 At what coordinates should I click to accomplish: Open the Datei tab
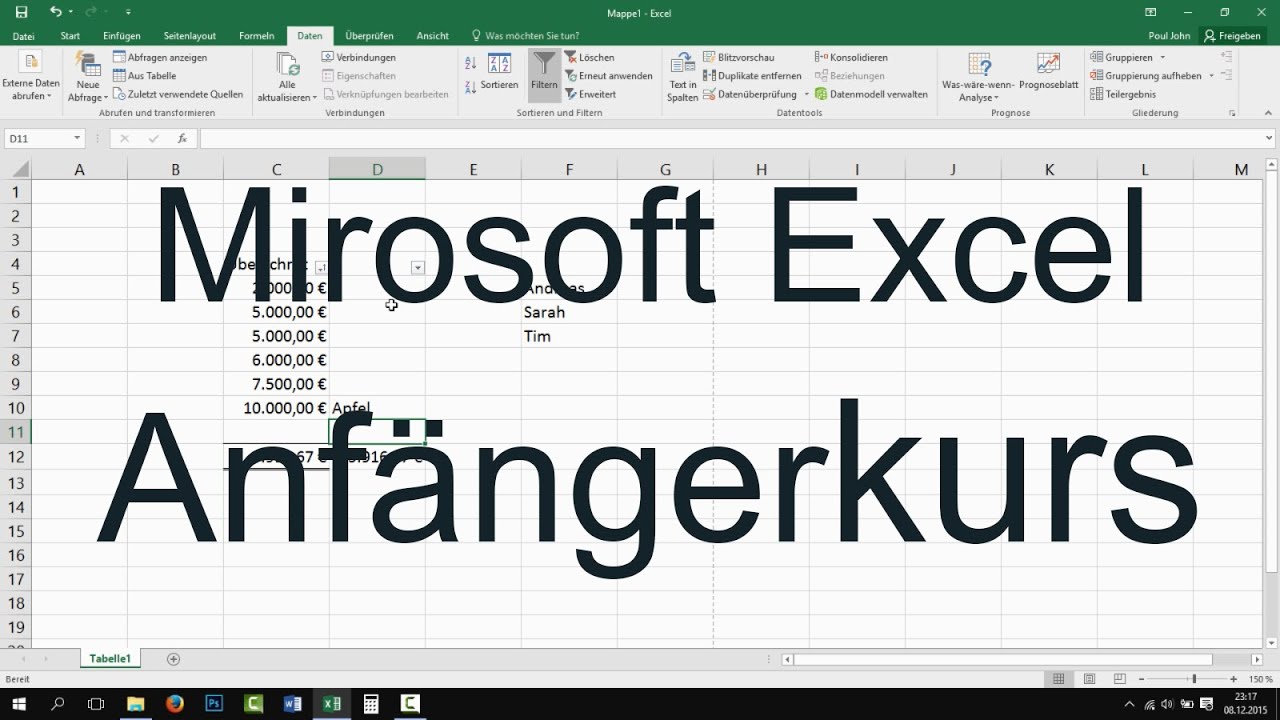click(23, 36)
